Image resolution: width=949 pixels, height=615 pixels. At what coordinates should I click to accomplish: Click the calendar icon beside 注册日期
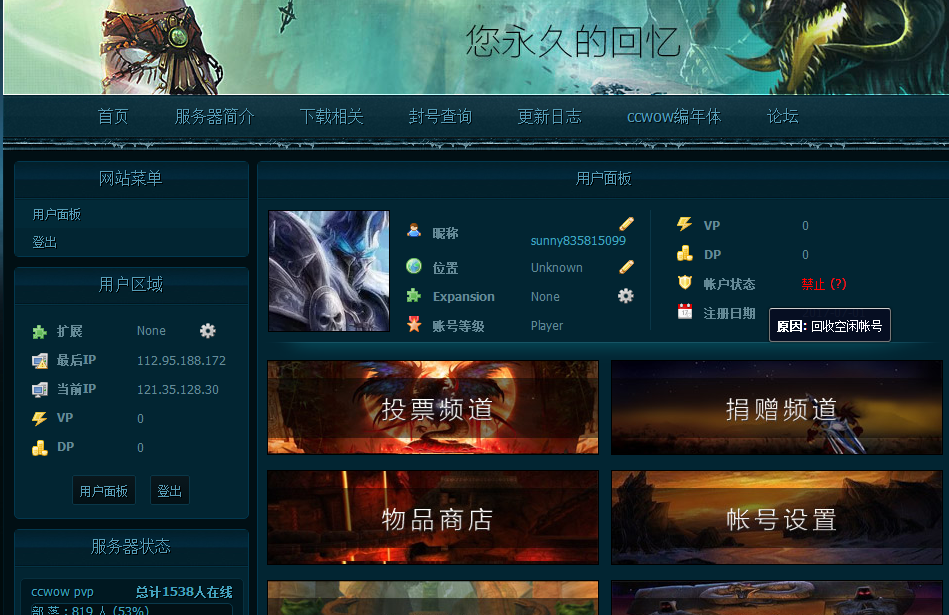tap(684, 312)
